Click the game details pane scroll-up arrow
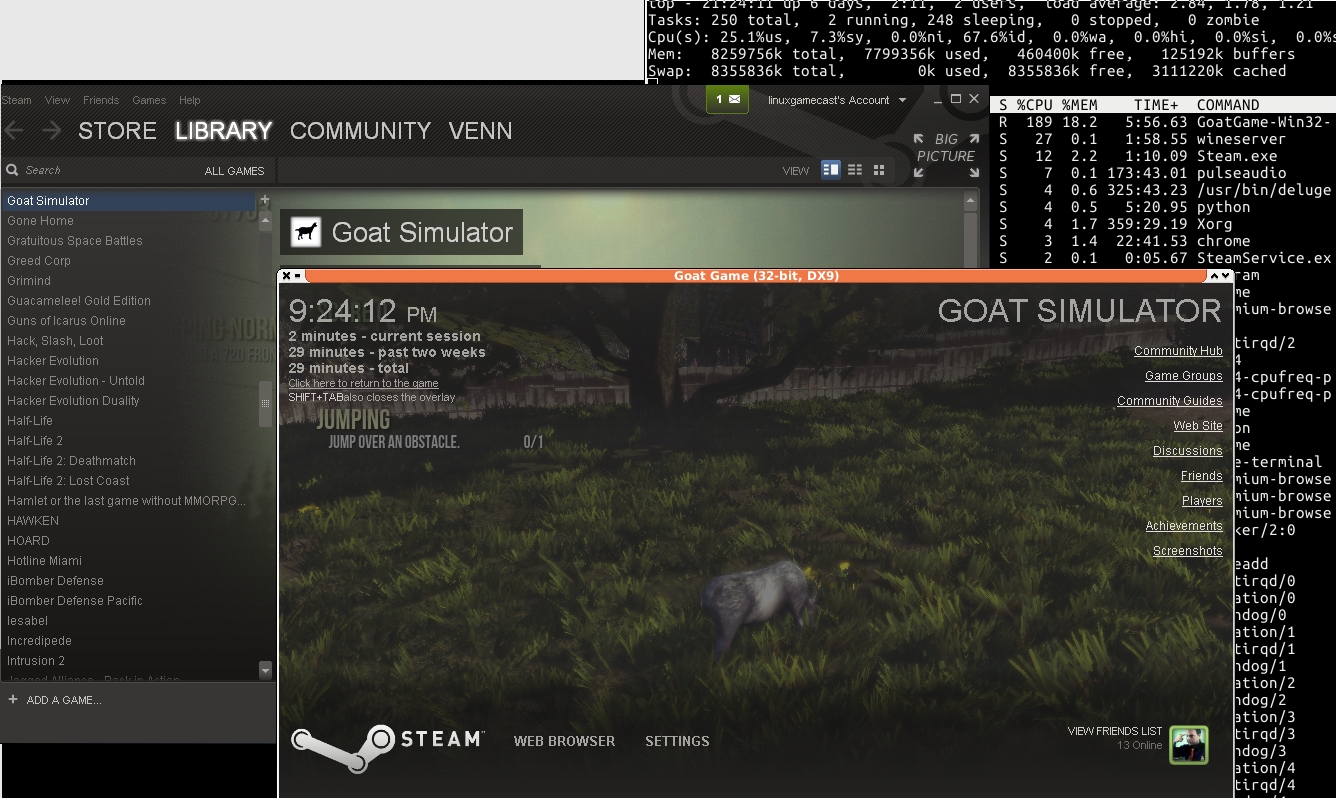The height and width of the screenshot is (798, 1336). pyautogui.click(x=969, y=201)
